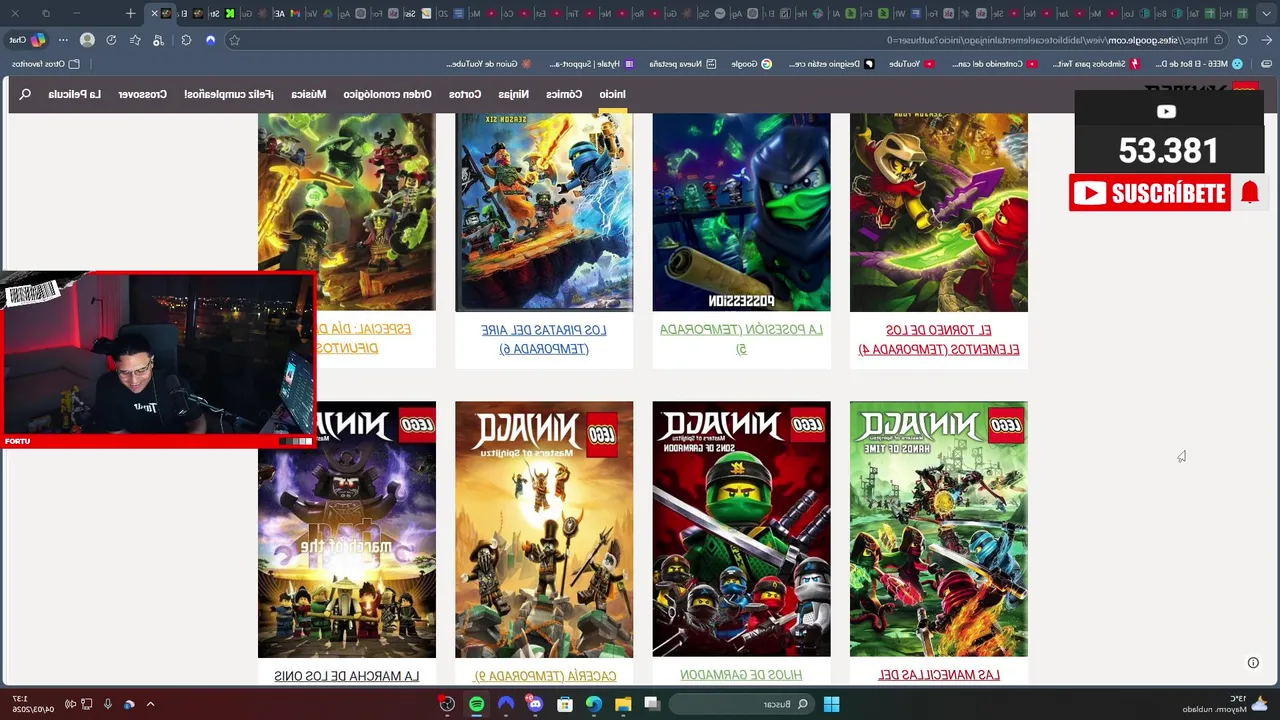
Task: Open the Copilot Chat button in Edge
Action: [28, 40]
